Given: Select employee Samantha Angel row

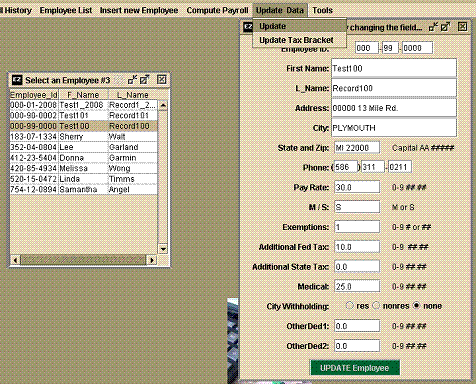Looking at the screenshot, I should click(83, 189).
